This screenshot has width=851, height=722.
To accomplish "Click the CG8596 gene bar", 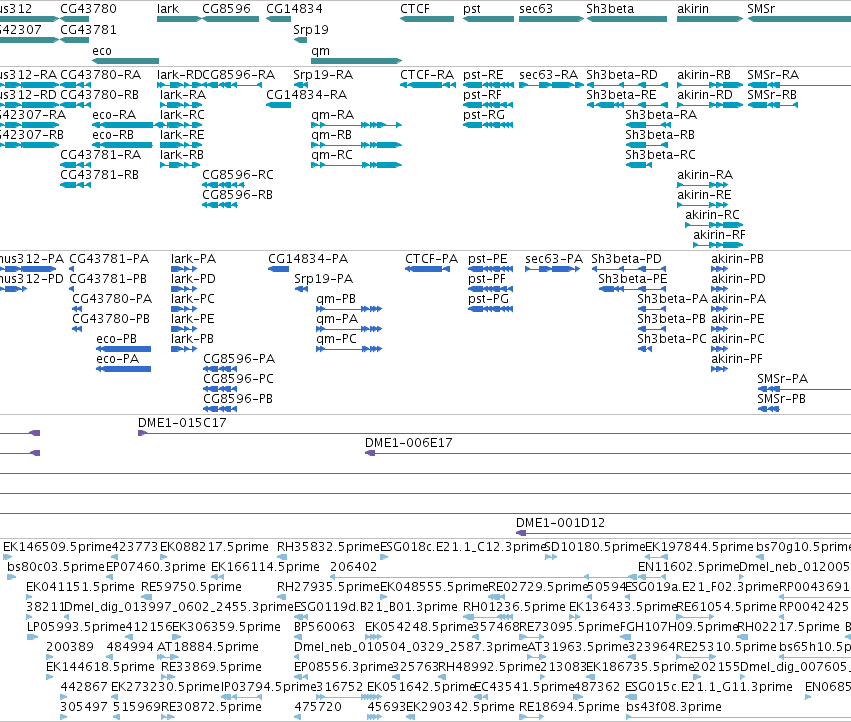I will [x=231, y=19].
